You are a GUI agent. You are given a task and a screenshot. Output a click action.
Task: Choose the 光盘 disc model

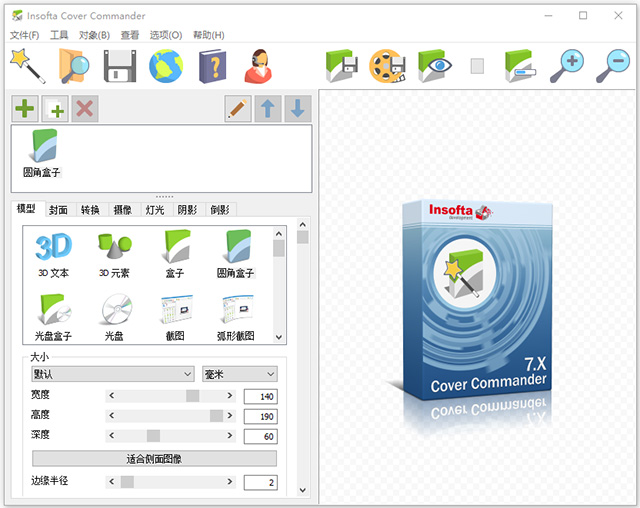tap(114, 317)
